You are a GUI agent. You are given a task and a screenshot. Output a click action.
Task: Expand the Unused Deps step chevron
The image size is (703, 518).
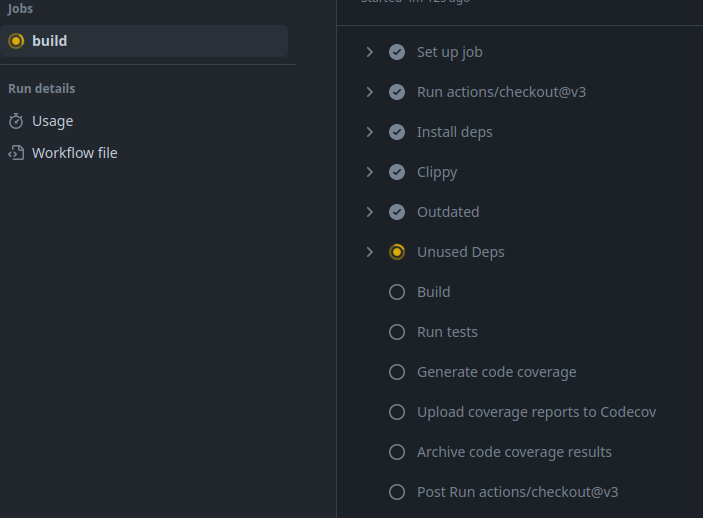click(369, 252)
